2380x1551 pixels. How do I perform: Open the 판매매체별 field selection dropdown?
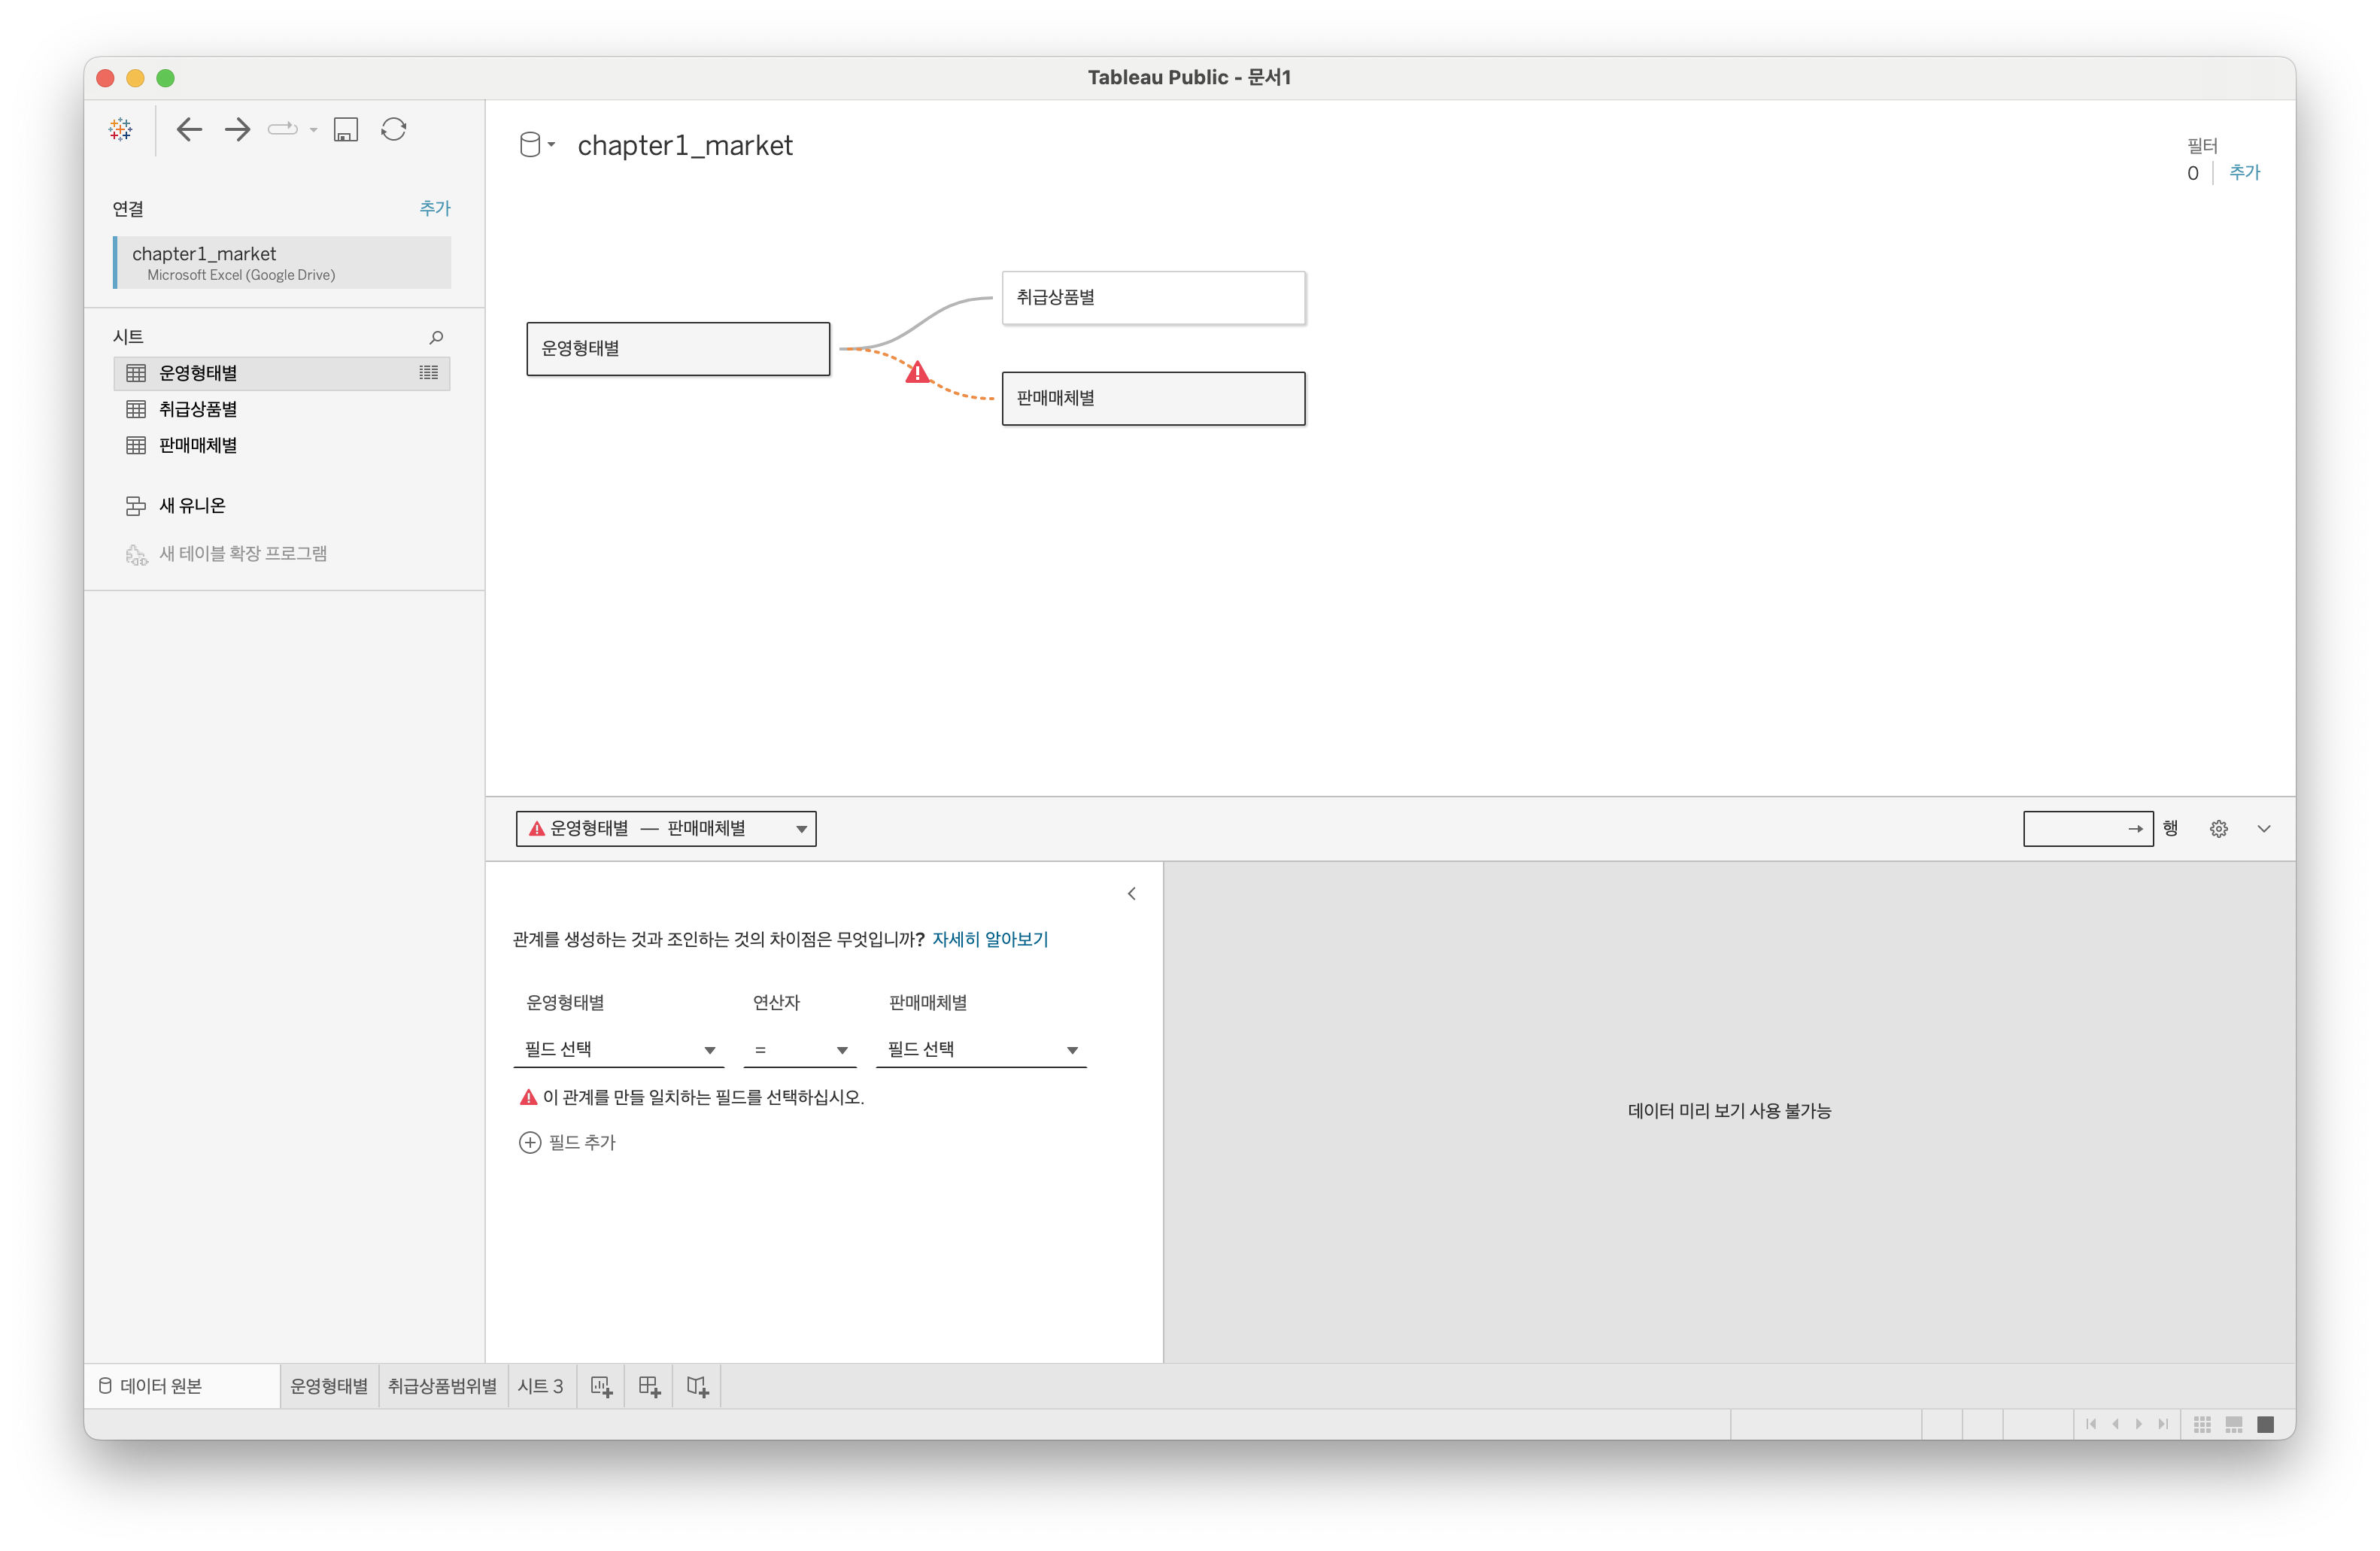981,1049
